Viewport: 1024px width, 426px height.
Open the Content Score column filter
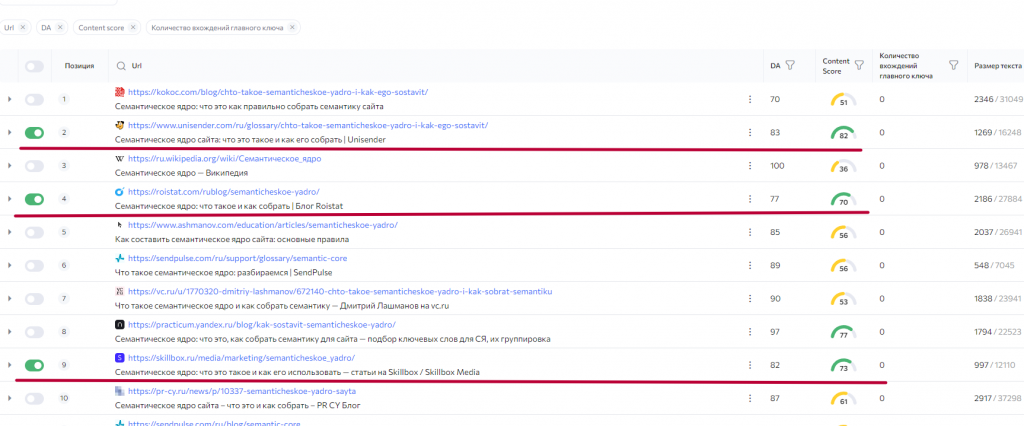(860, 66)
